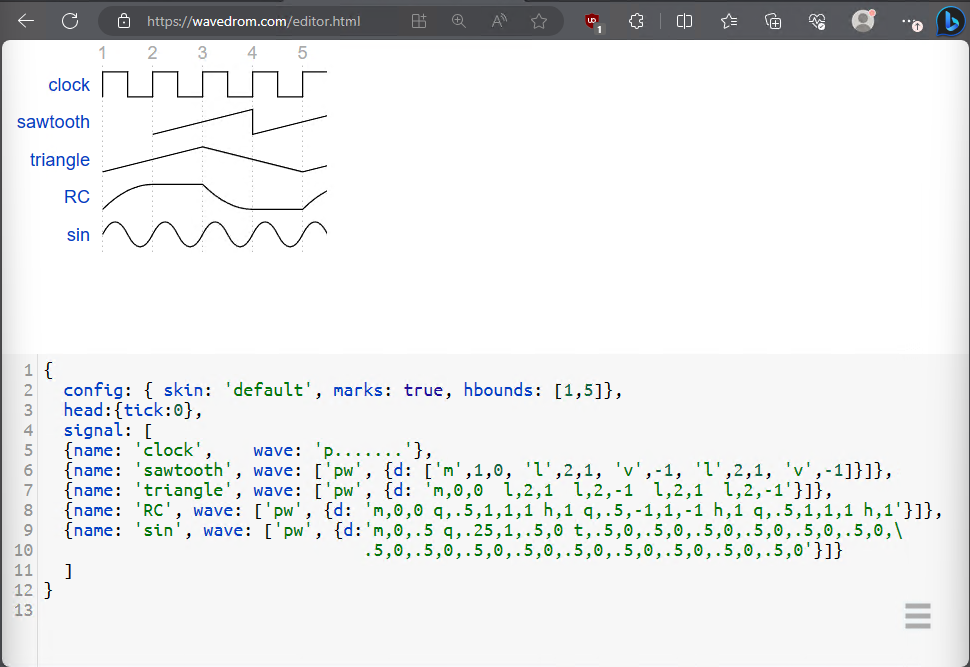970x667 pixels.
Task: Open the browser Extensions puzzle icon
Action: (635, 21)
